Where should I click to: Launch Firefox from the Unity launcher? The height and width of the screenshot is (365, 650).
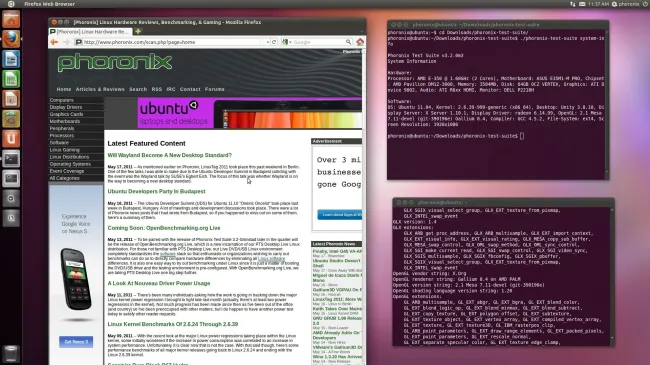pos(11,39)
